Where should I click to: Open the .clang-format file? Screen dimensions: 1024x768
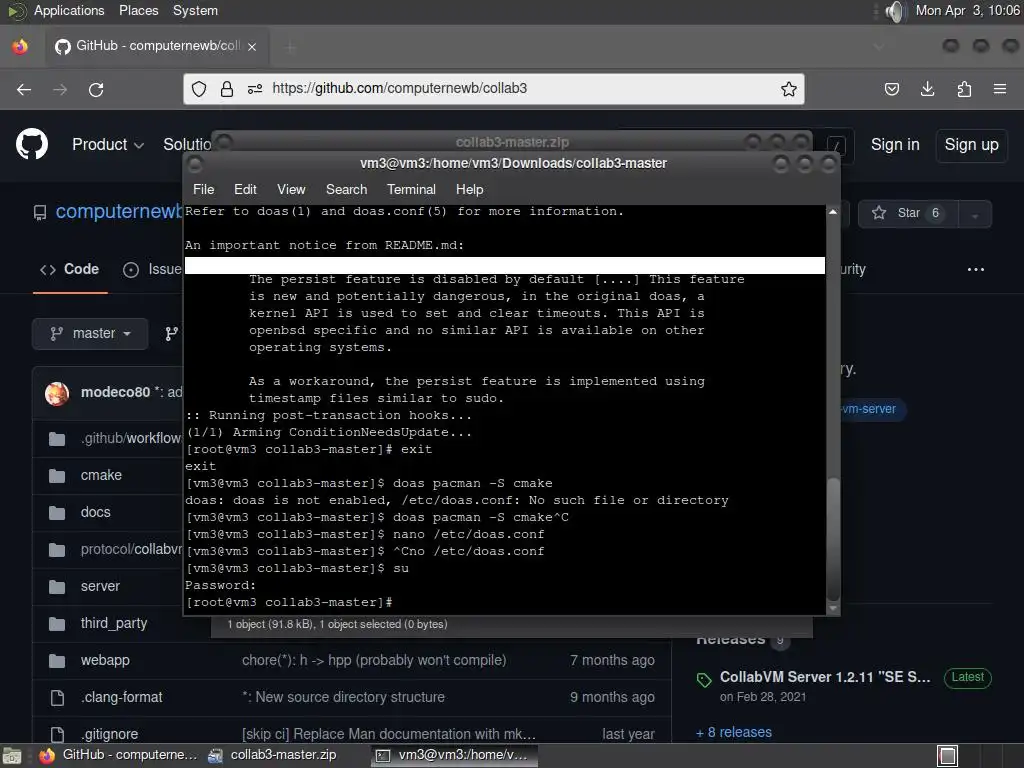click(121, 697)
